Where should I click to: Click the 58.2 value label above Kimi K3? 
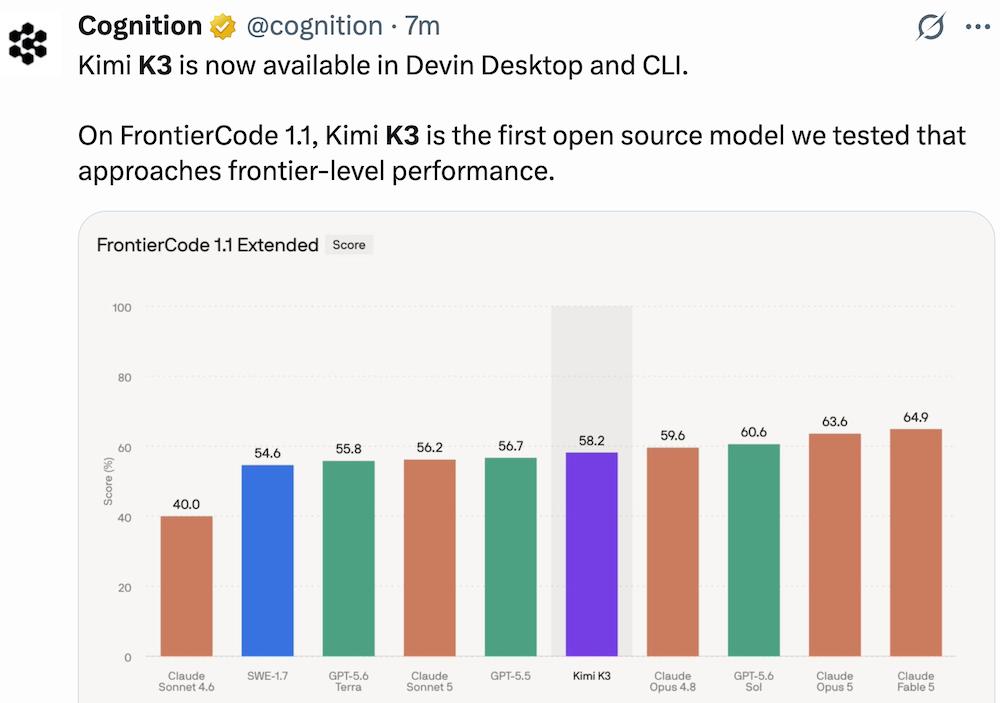pos(592,441)
